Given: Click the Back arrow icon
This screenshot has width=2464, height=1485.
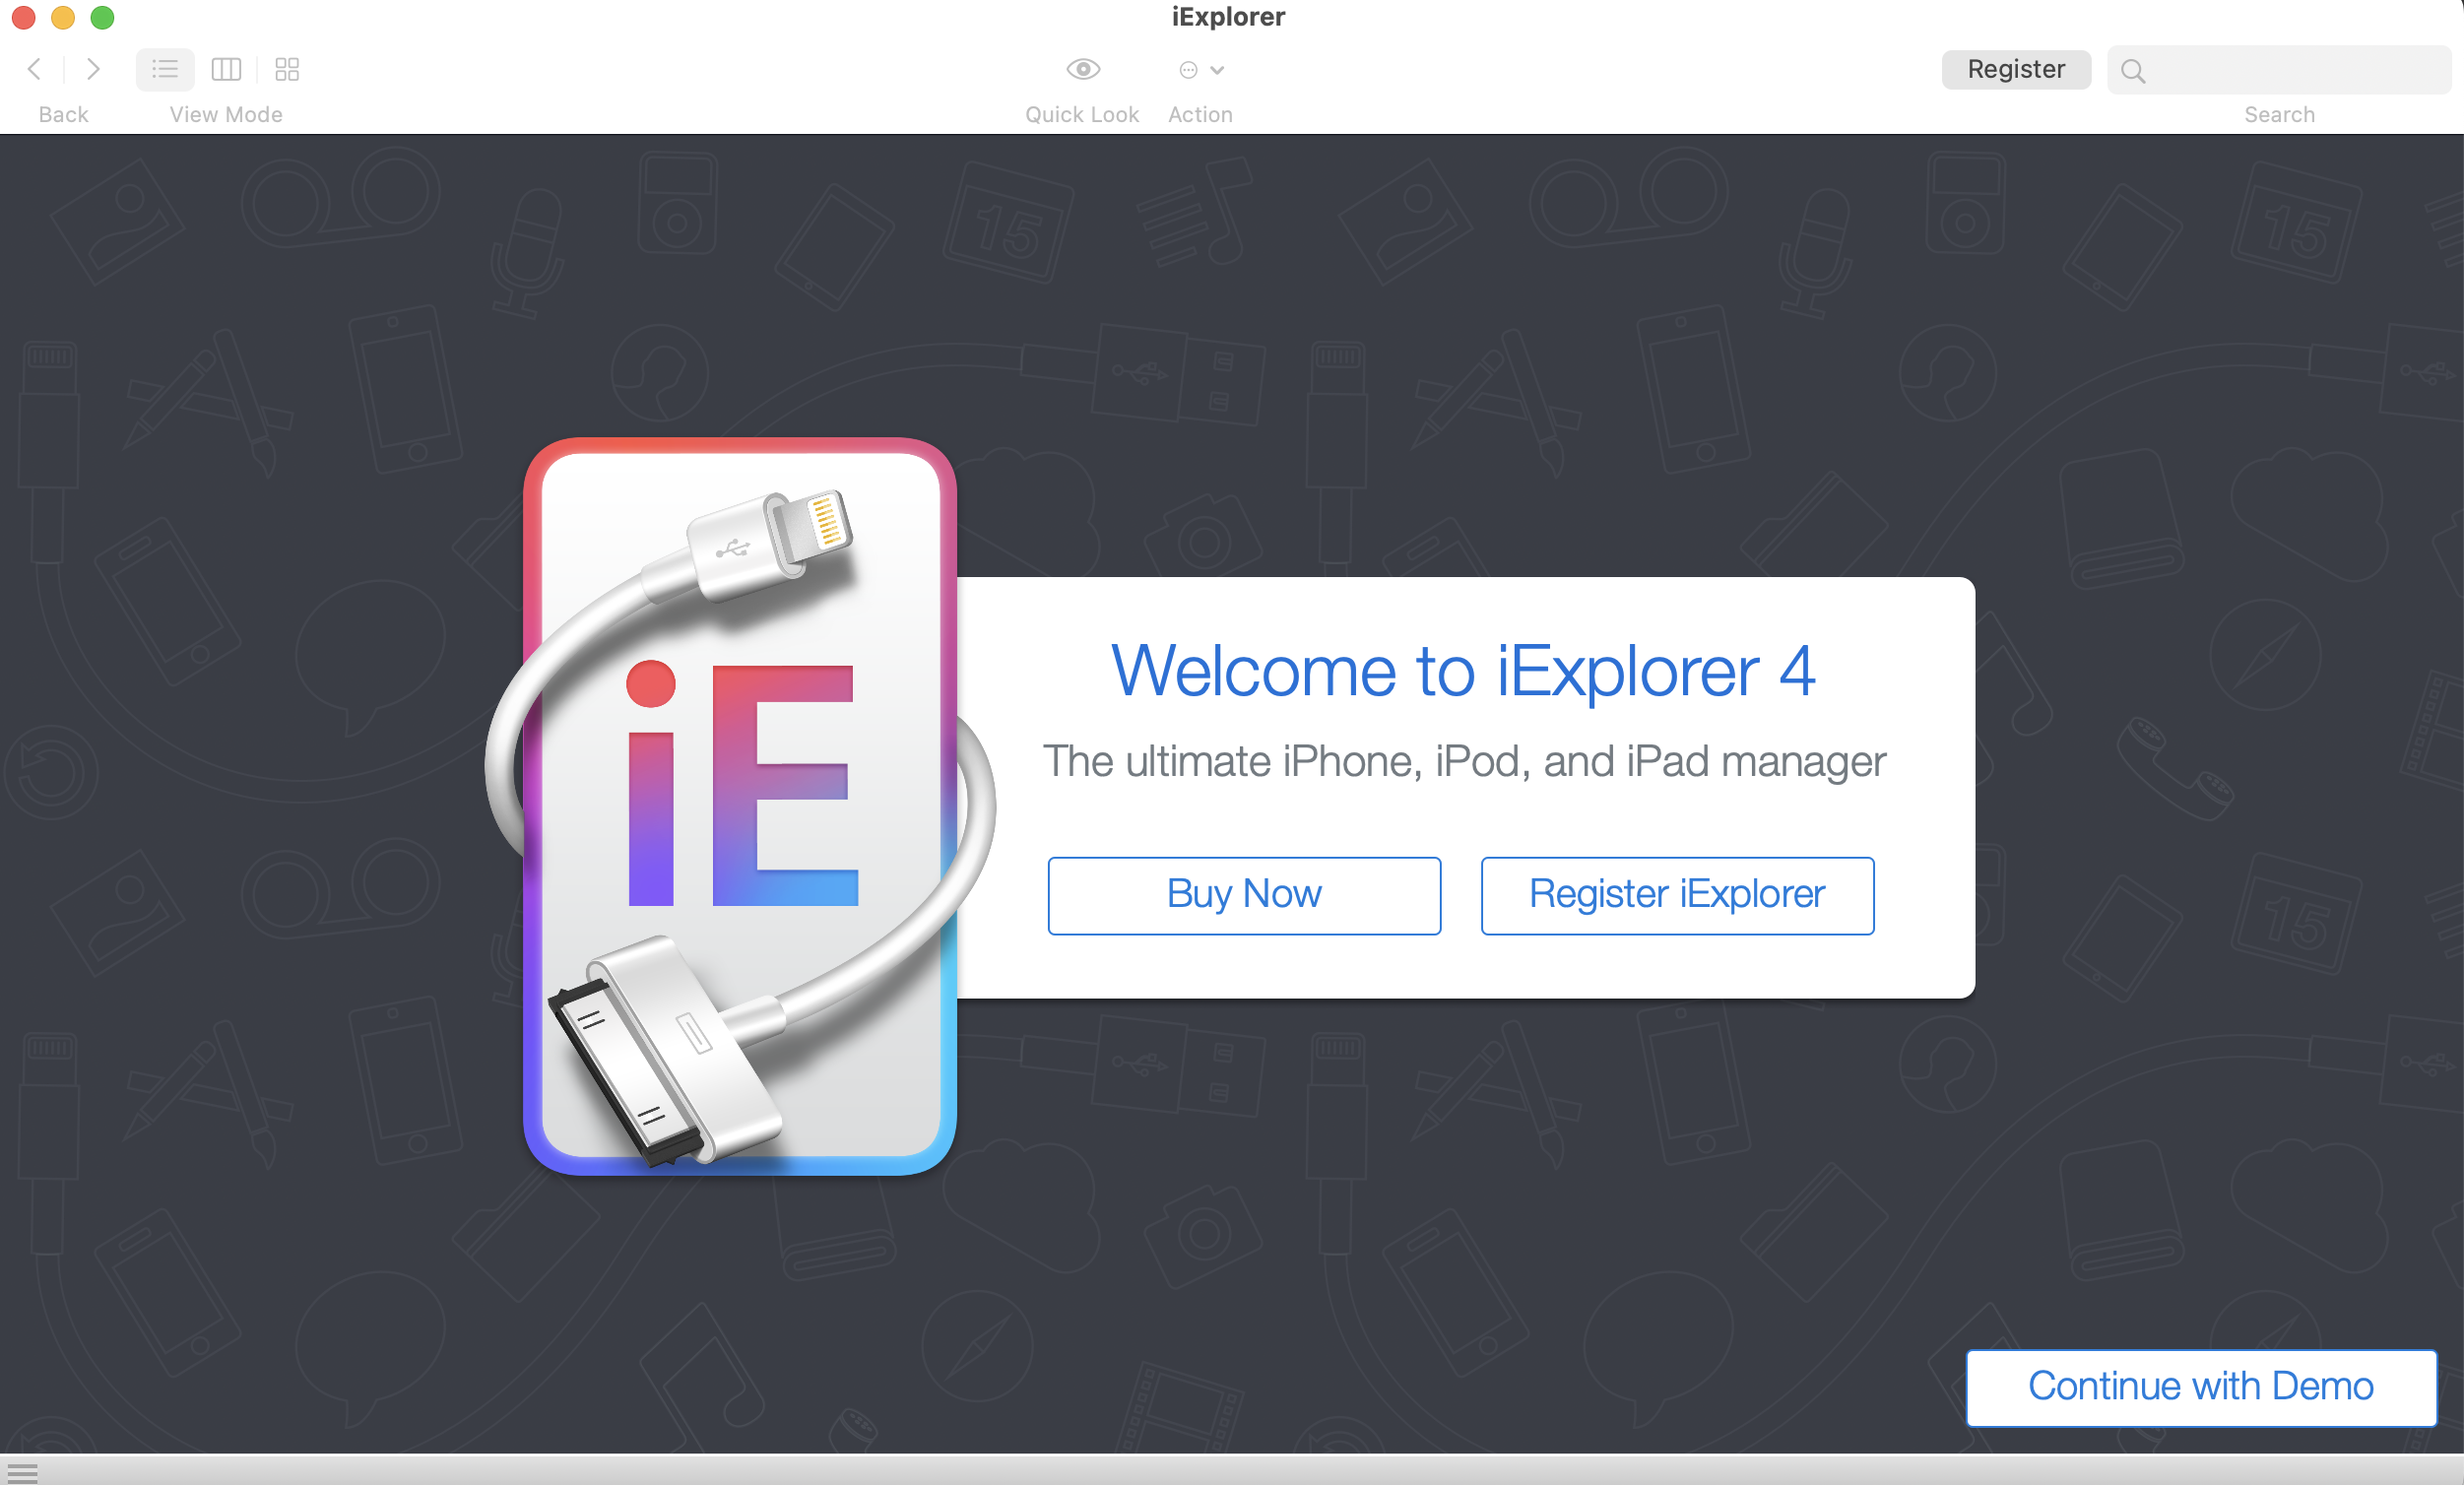Looking at the screenshot, I should 34,69.
